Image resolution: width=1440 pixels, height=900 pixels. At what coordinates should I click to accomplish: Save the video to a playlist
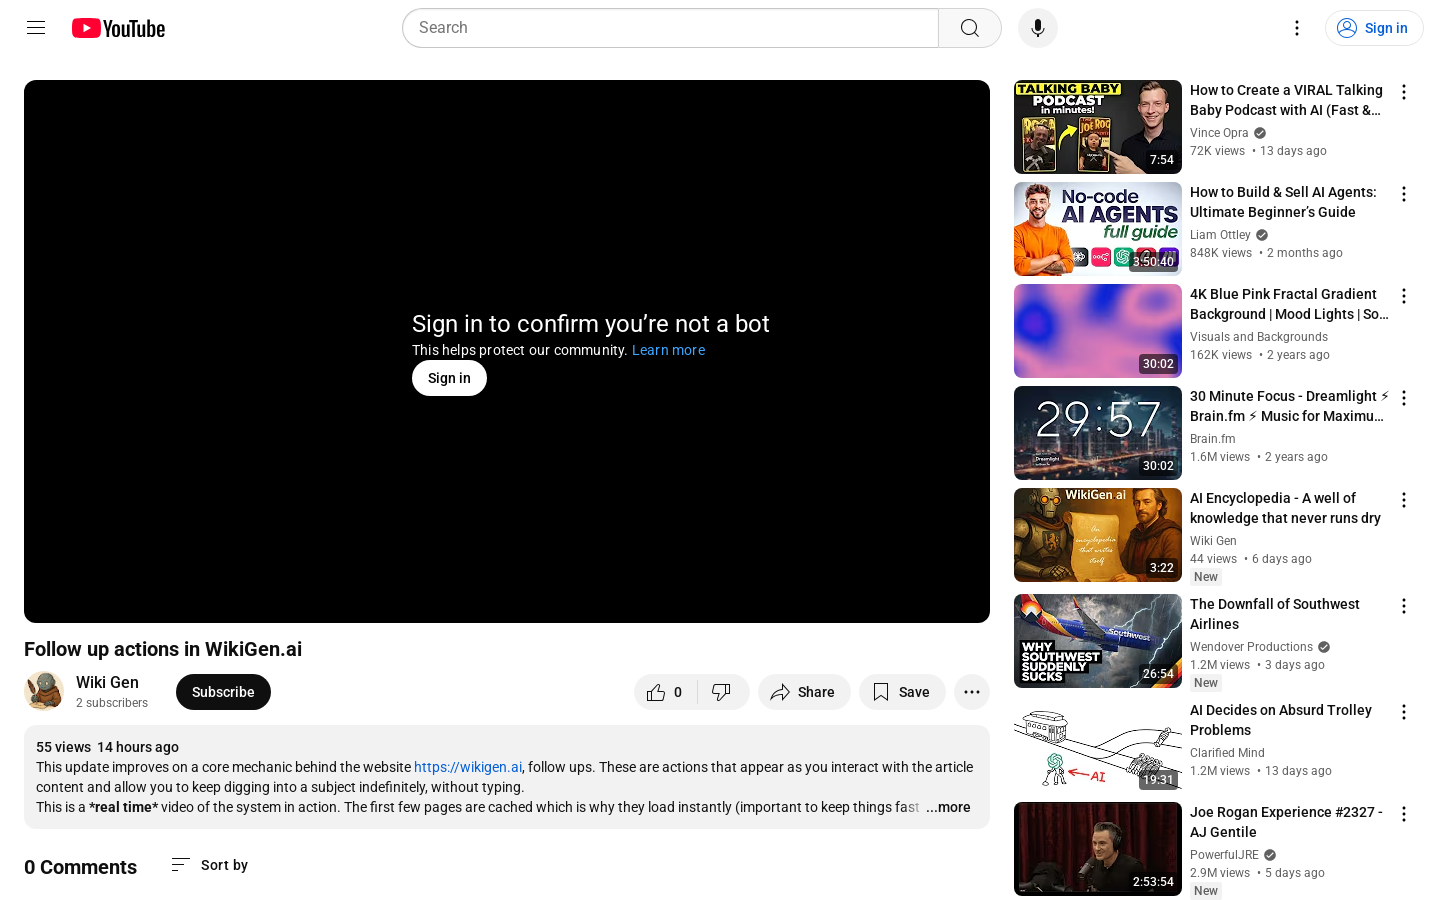click(902, 692)
